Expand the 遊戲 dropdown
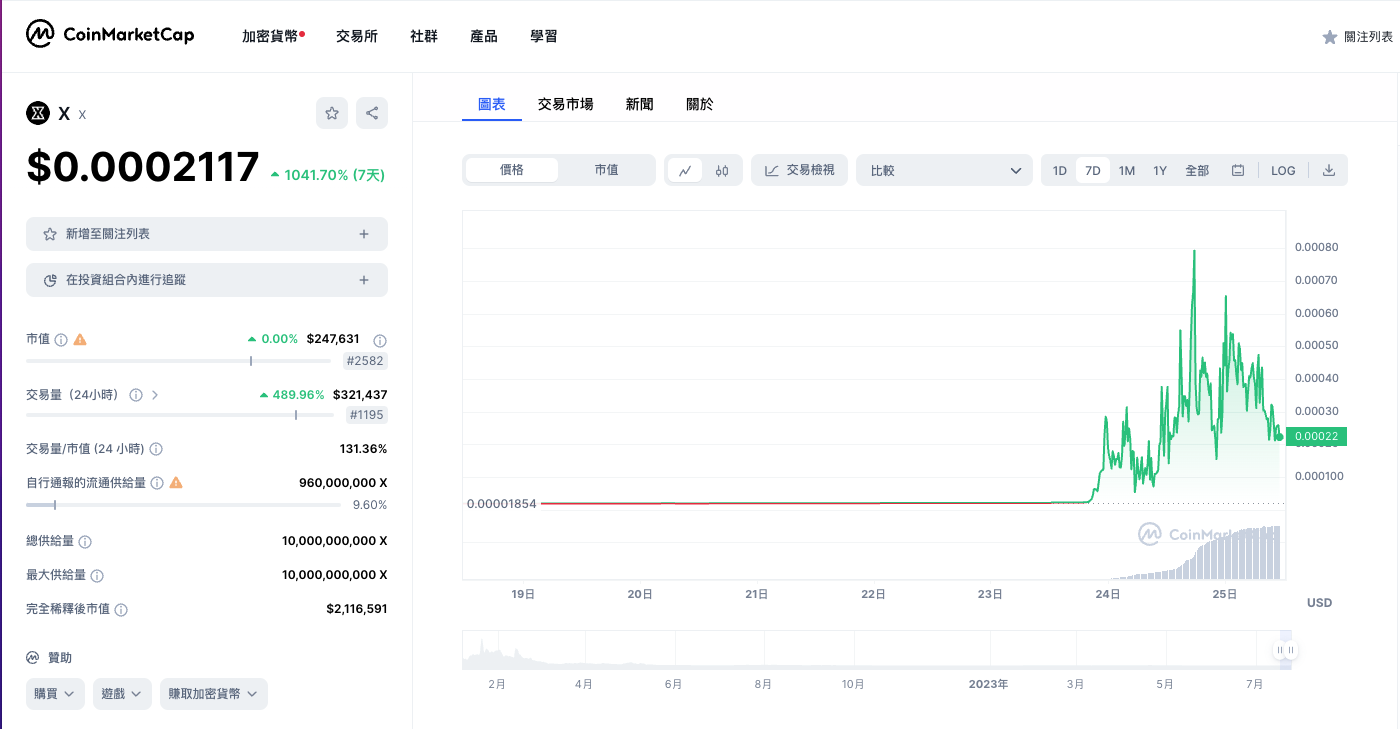The height and width of the screenshot is (729, 1400). (122, 694)
